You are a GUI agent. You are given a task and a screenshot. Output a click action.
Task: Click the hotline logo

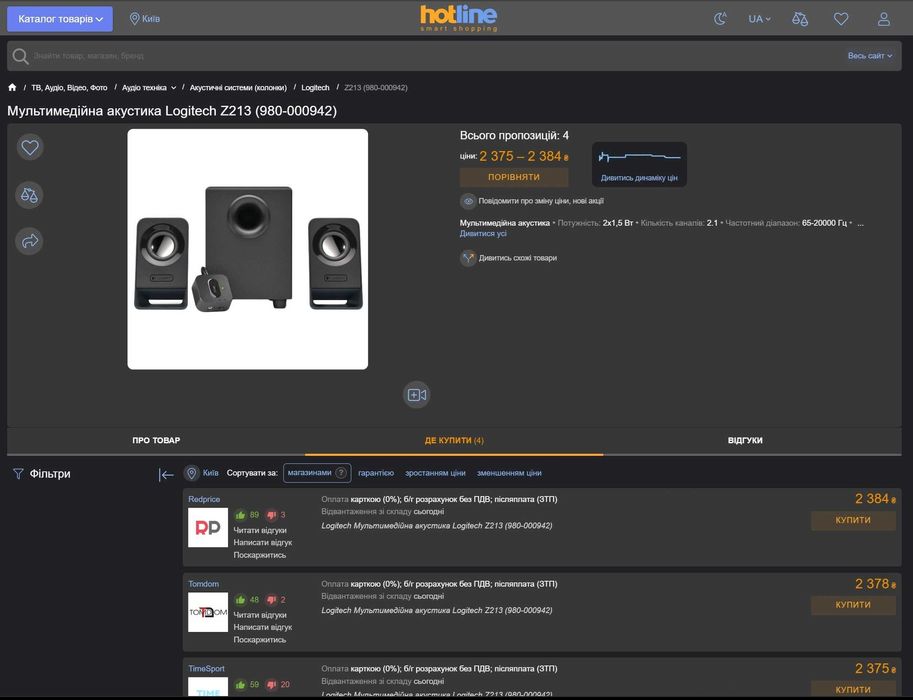459,18
